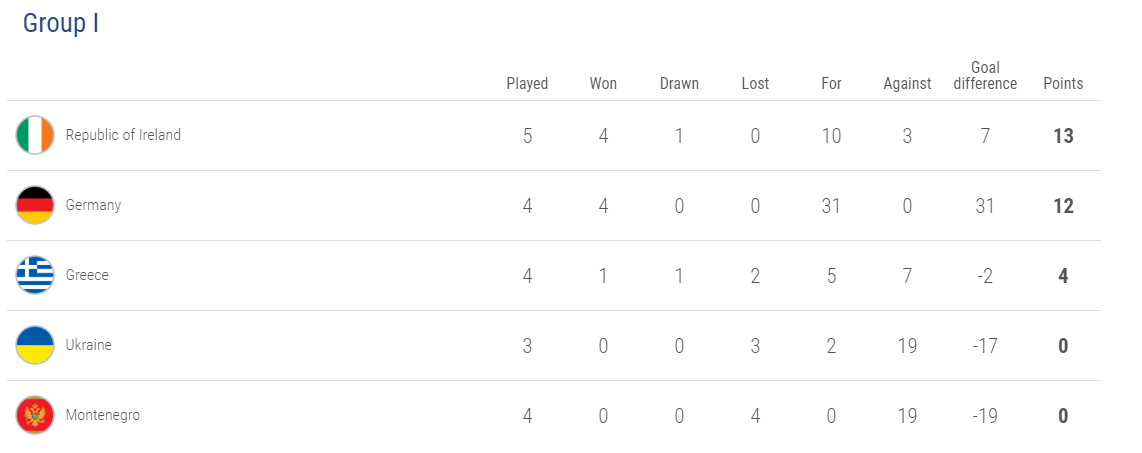
Task: Click the Goal difference column header
Action: 985,76
